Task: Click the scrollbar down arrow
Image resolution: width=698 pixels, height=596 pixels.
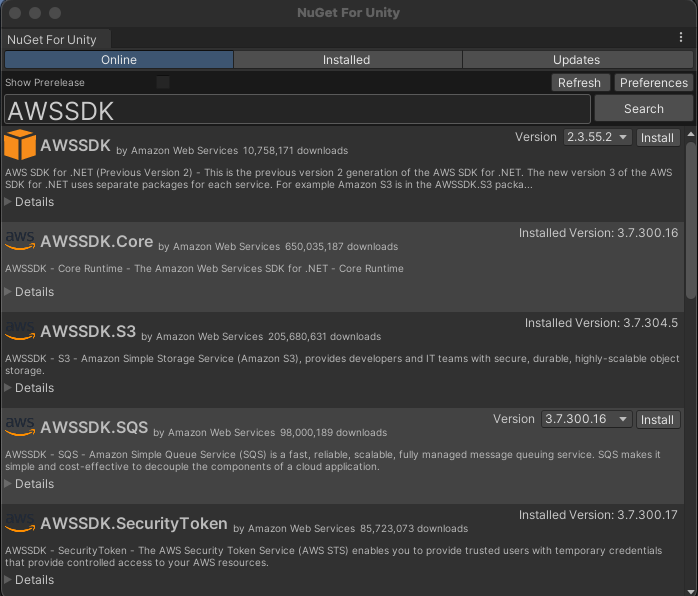Action: pyautogui.click(x=690, y=591)
